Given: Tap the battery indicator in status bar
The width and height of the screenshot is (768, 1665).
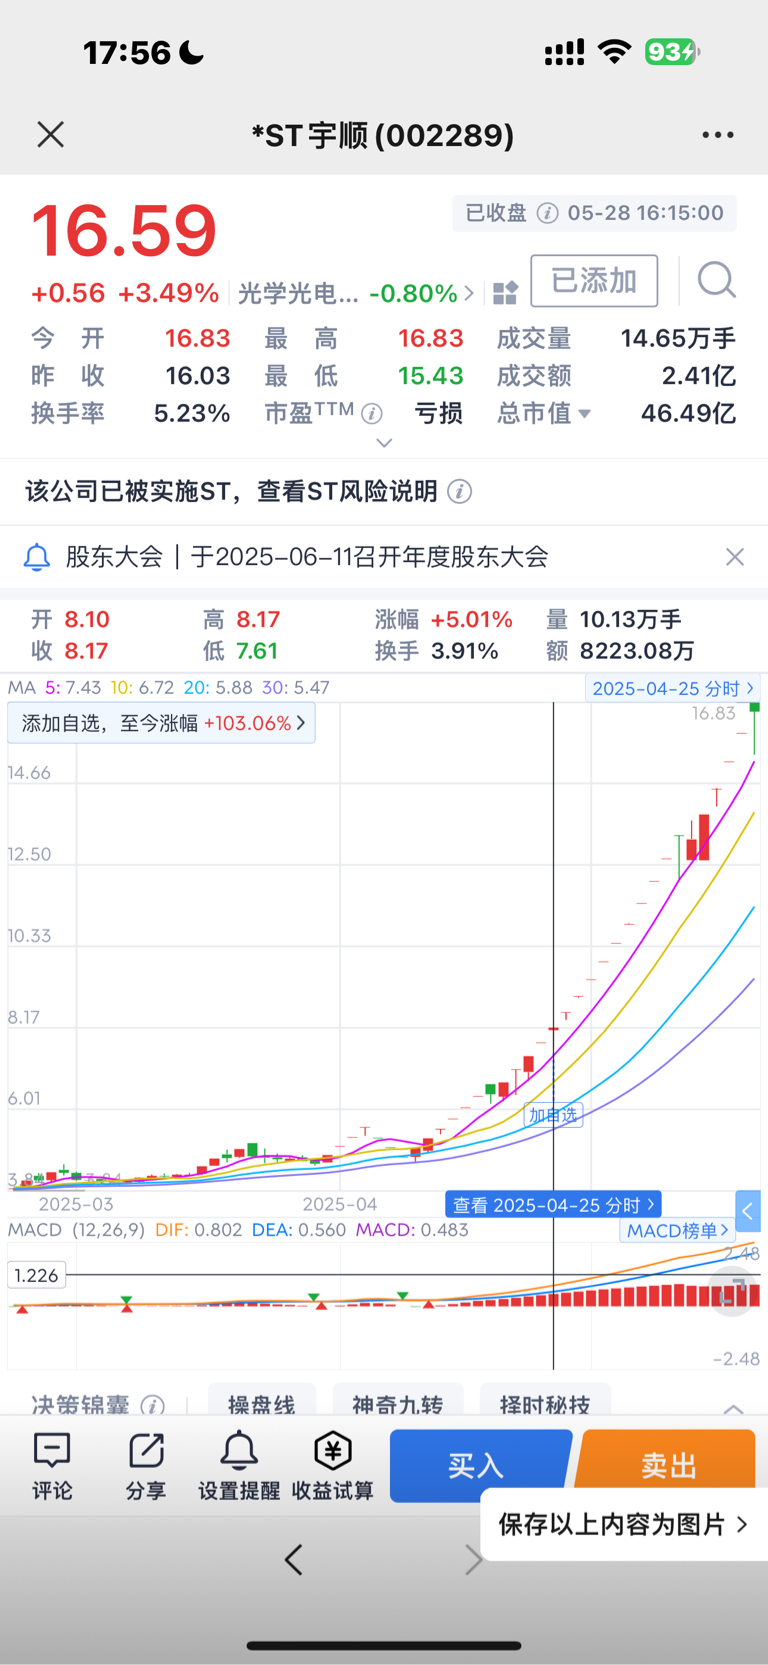Looking at the screenshot, I should (672, 52).
